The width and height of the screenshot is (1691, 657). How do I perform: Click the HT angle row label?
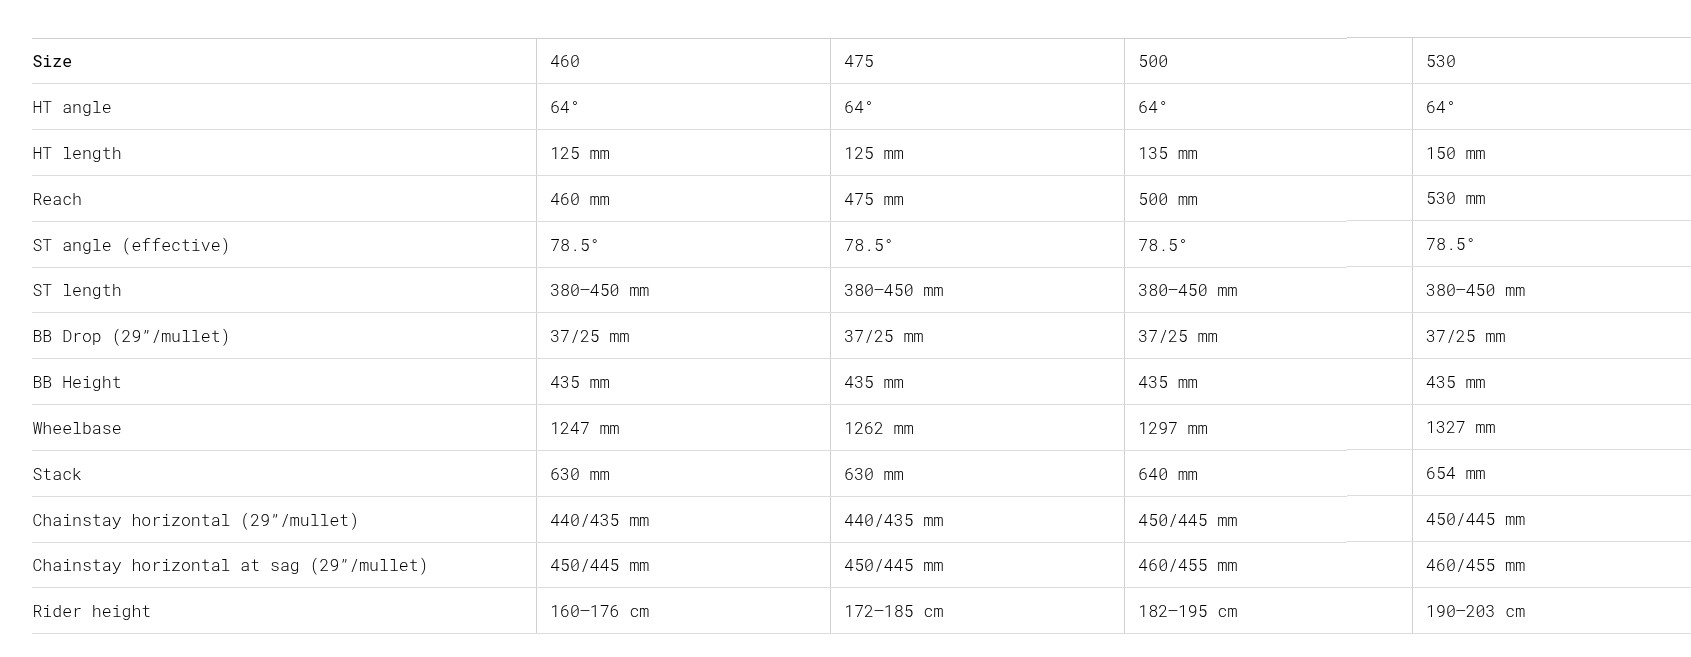72,107
